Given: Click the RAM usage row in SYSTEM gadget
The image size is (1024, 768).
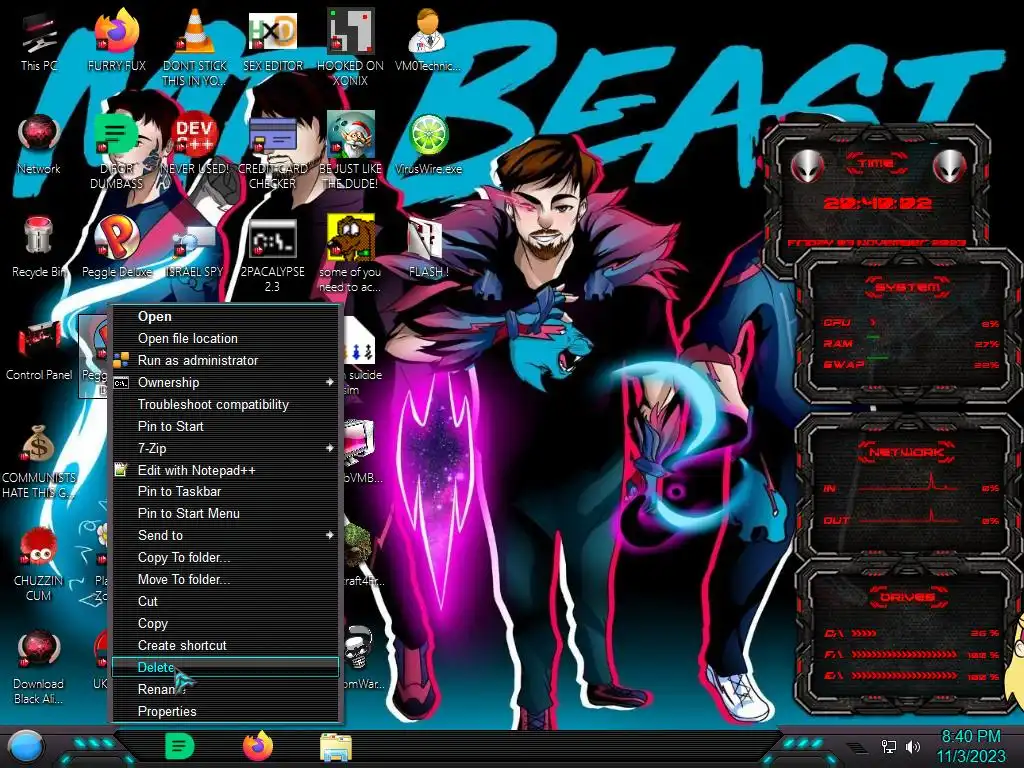Looking at the screenshot, I should pyautogui.click(x=911, y=344).
